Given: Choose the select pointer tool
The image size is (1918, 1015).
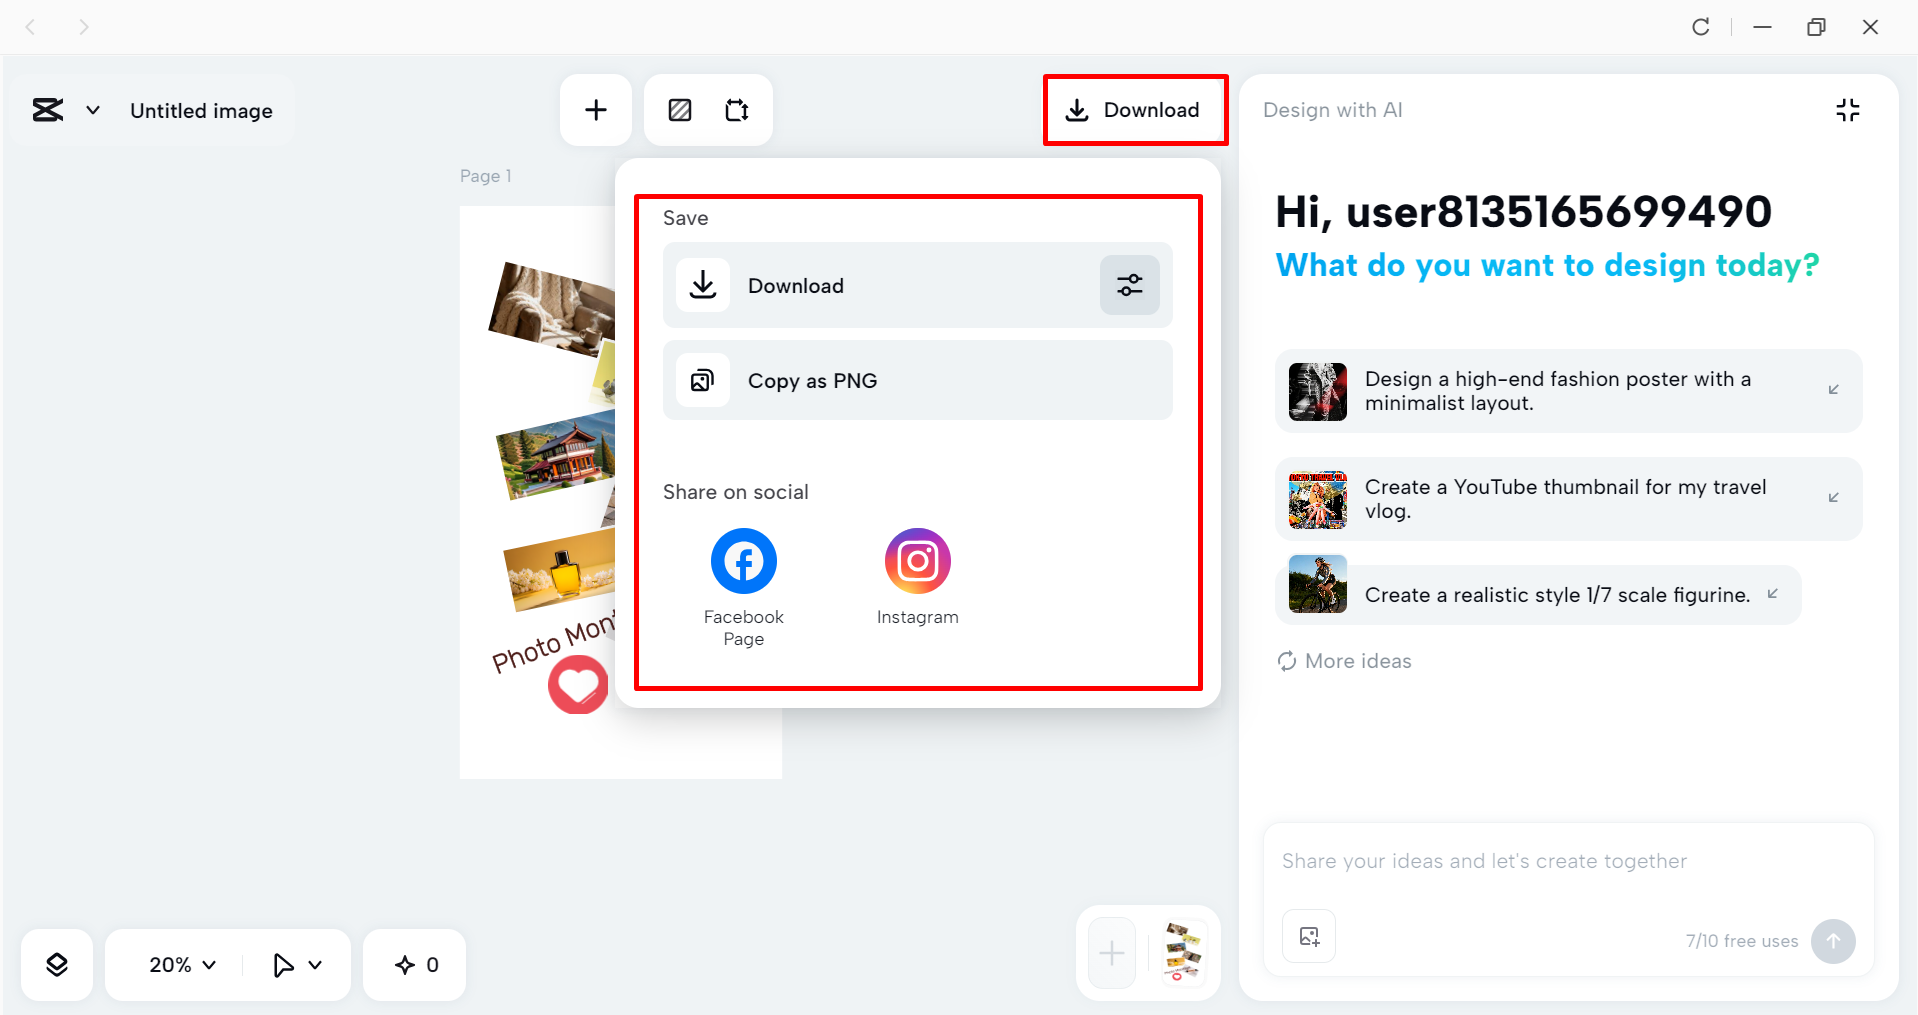Looking at the screenshot, I should click(x=283, y=965).
